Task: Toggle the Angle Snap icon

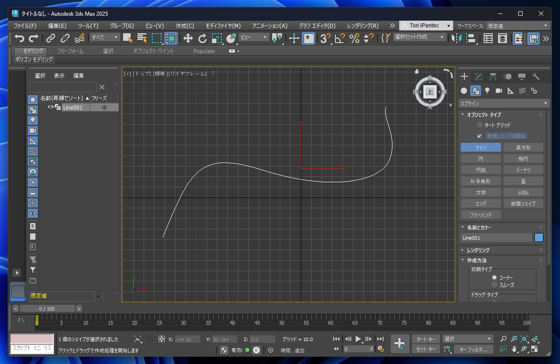Action: click(x=340, y=38)
